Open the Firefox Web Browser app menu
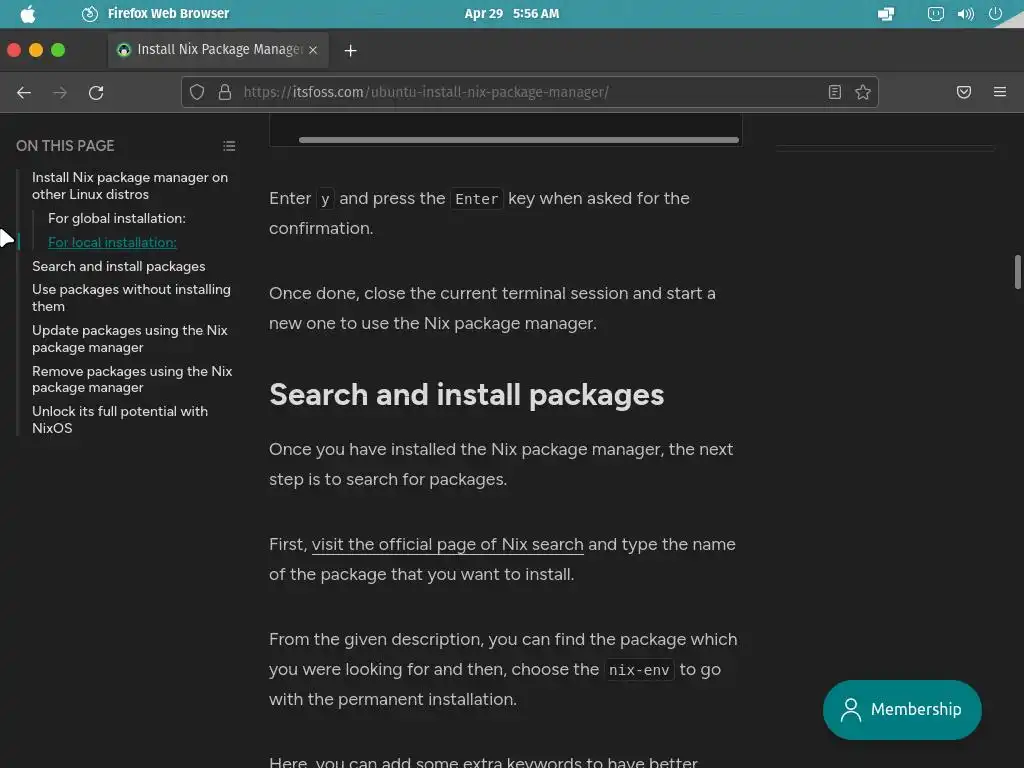Image resolution: width=1024 pixels, height=768 pixels. 168,13
